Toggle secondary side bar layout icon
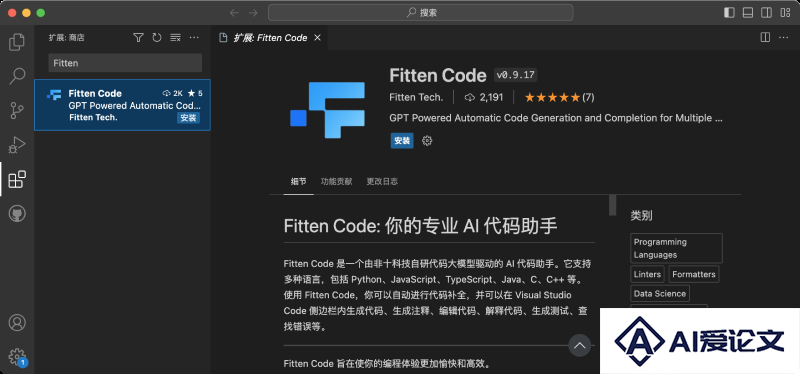800x374 pixels. 766,13
